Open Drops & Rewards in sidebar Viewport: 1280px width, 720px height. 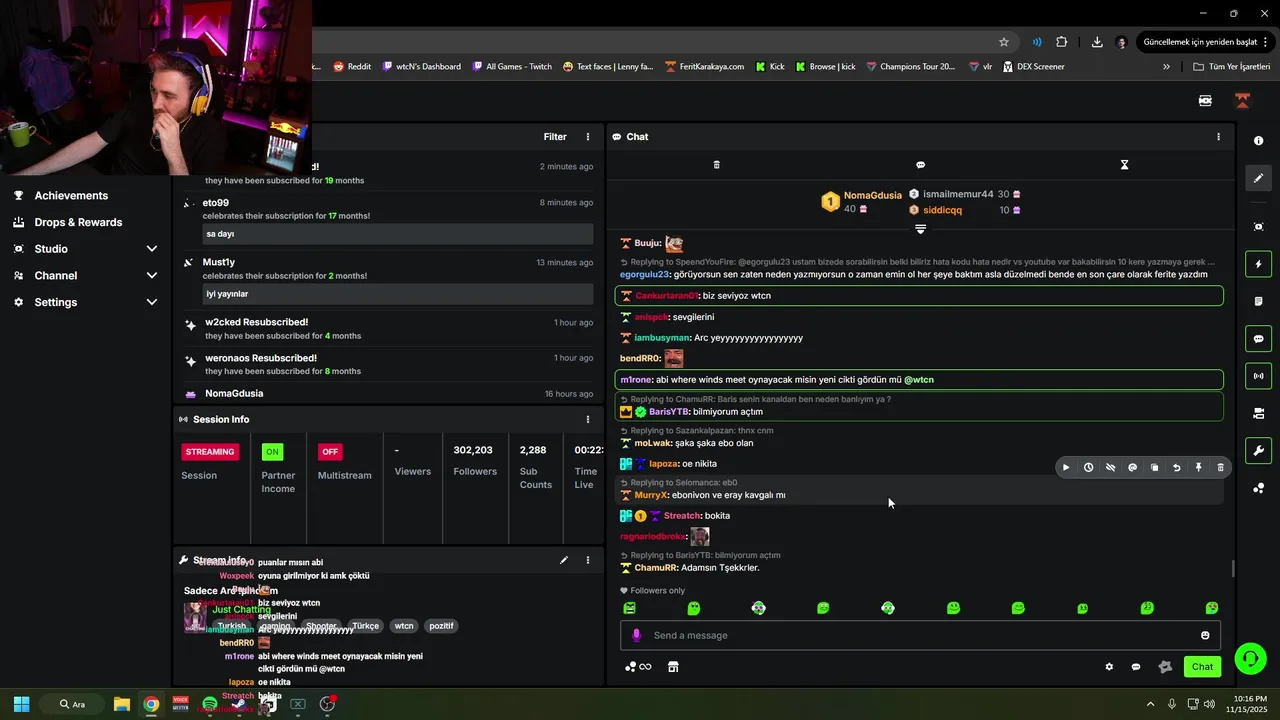tap(78, 222)
